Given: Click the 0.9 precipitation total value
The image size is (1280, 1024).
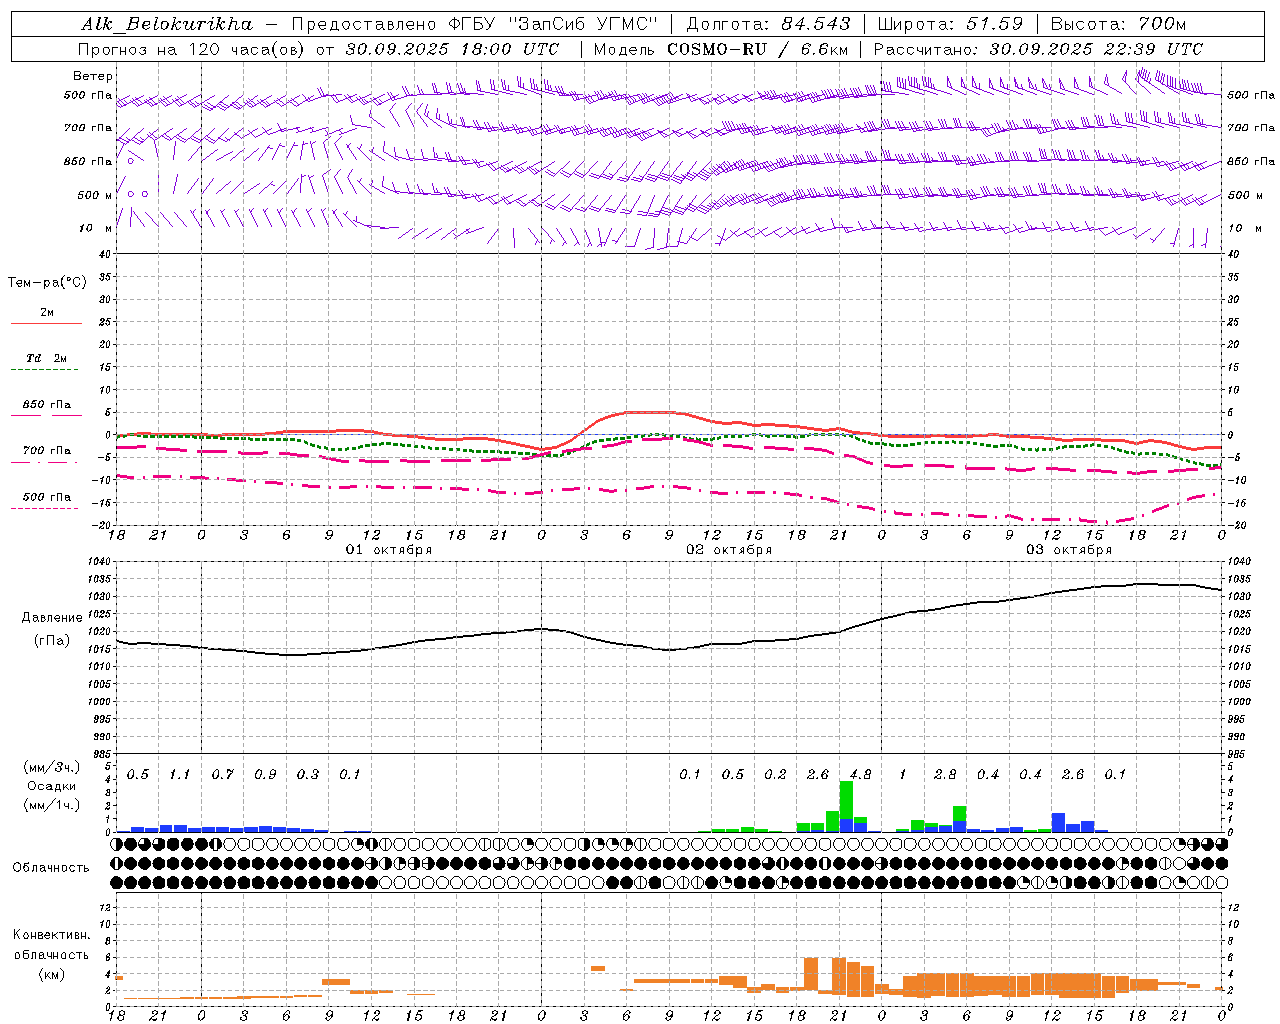Looking at the screenshot, I should click(x=265, y=774).
